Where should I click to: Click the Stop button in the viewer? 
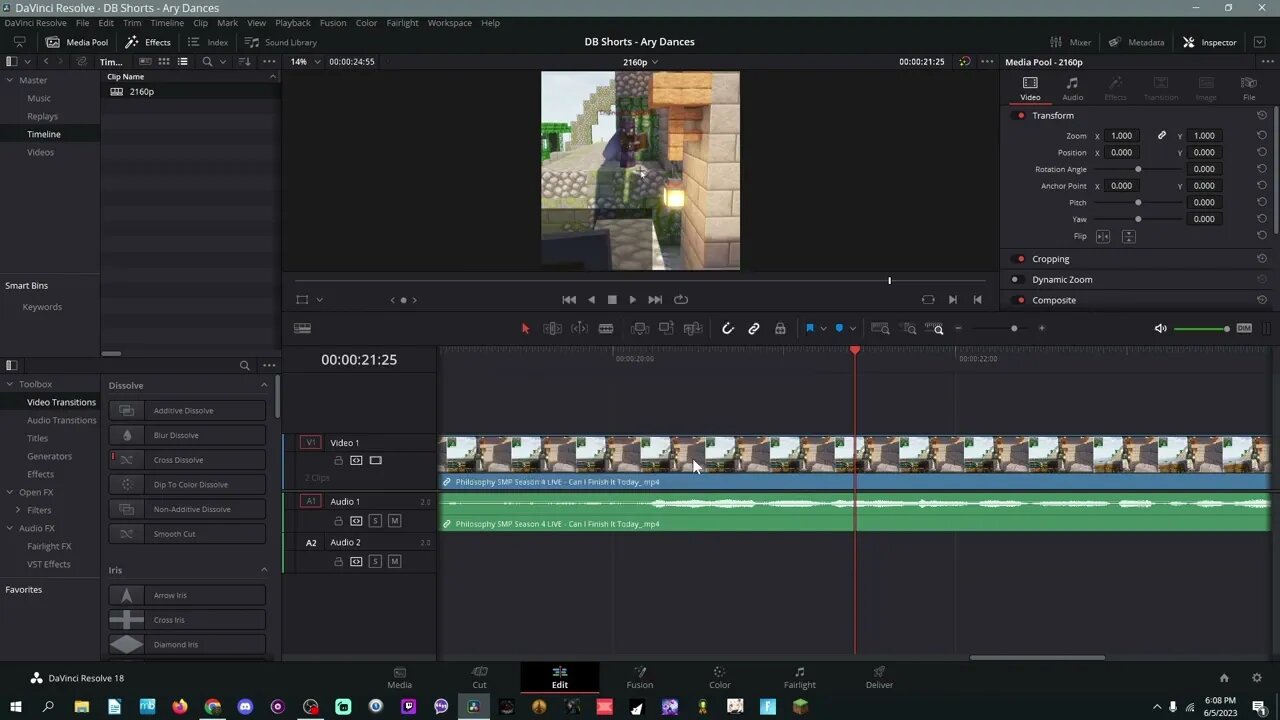point(612,300)
